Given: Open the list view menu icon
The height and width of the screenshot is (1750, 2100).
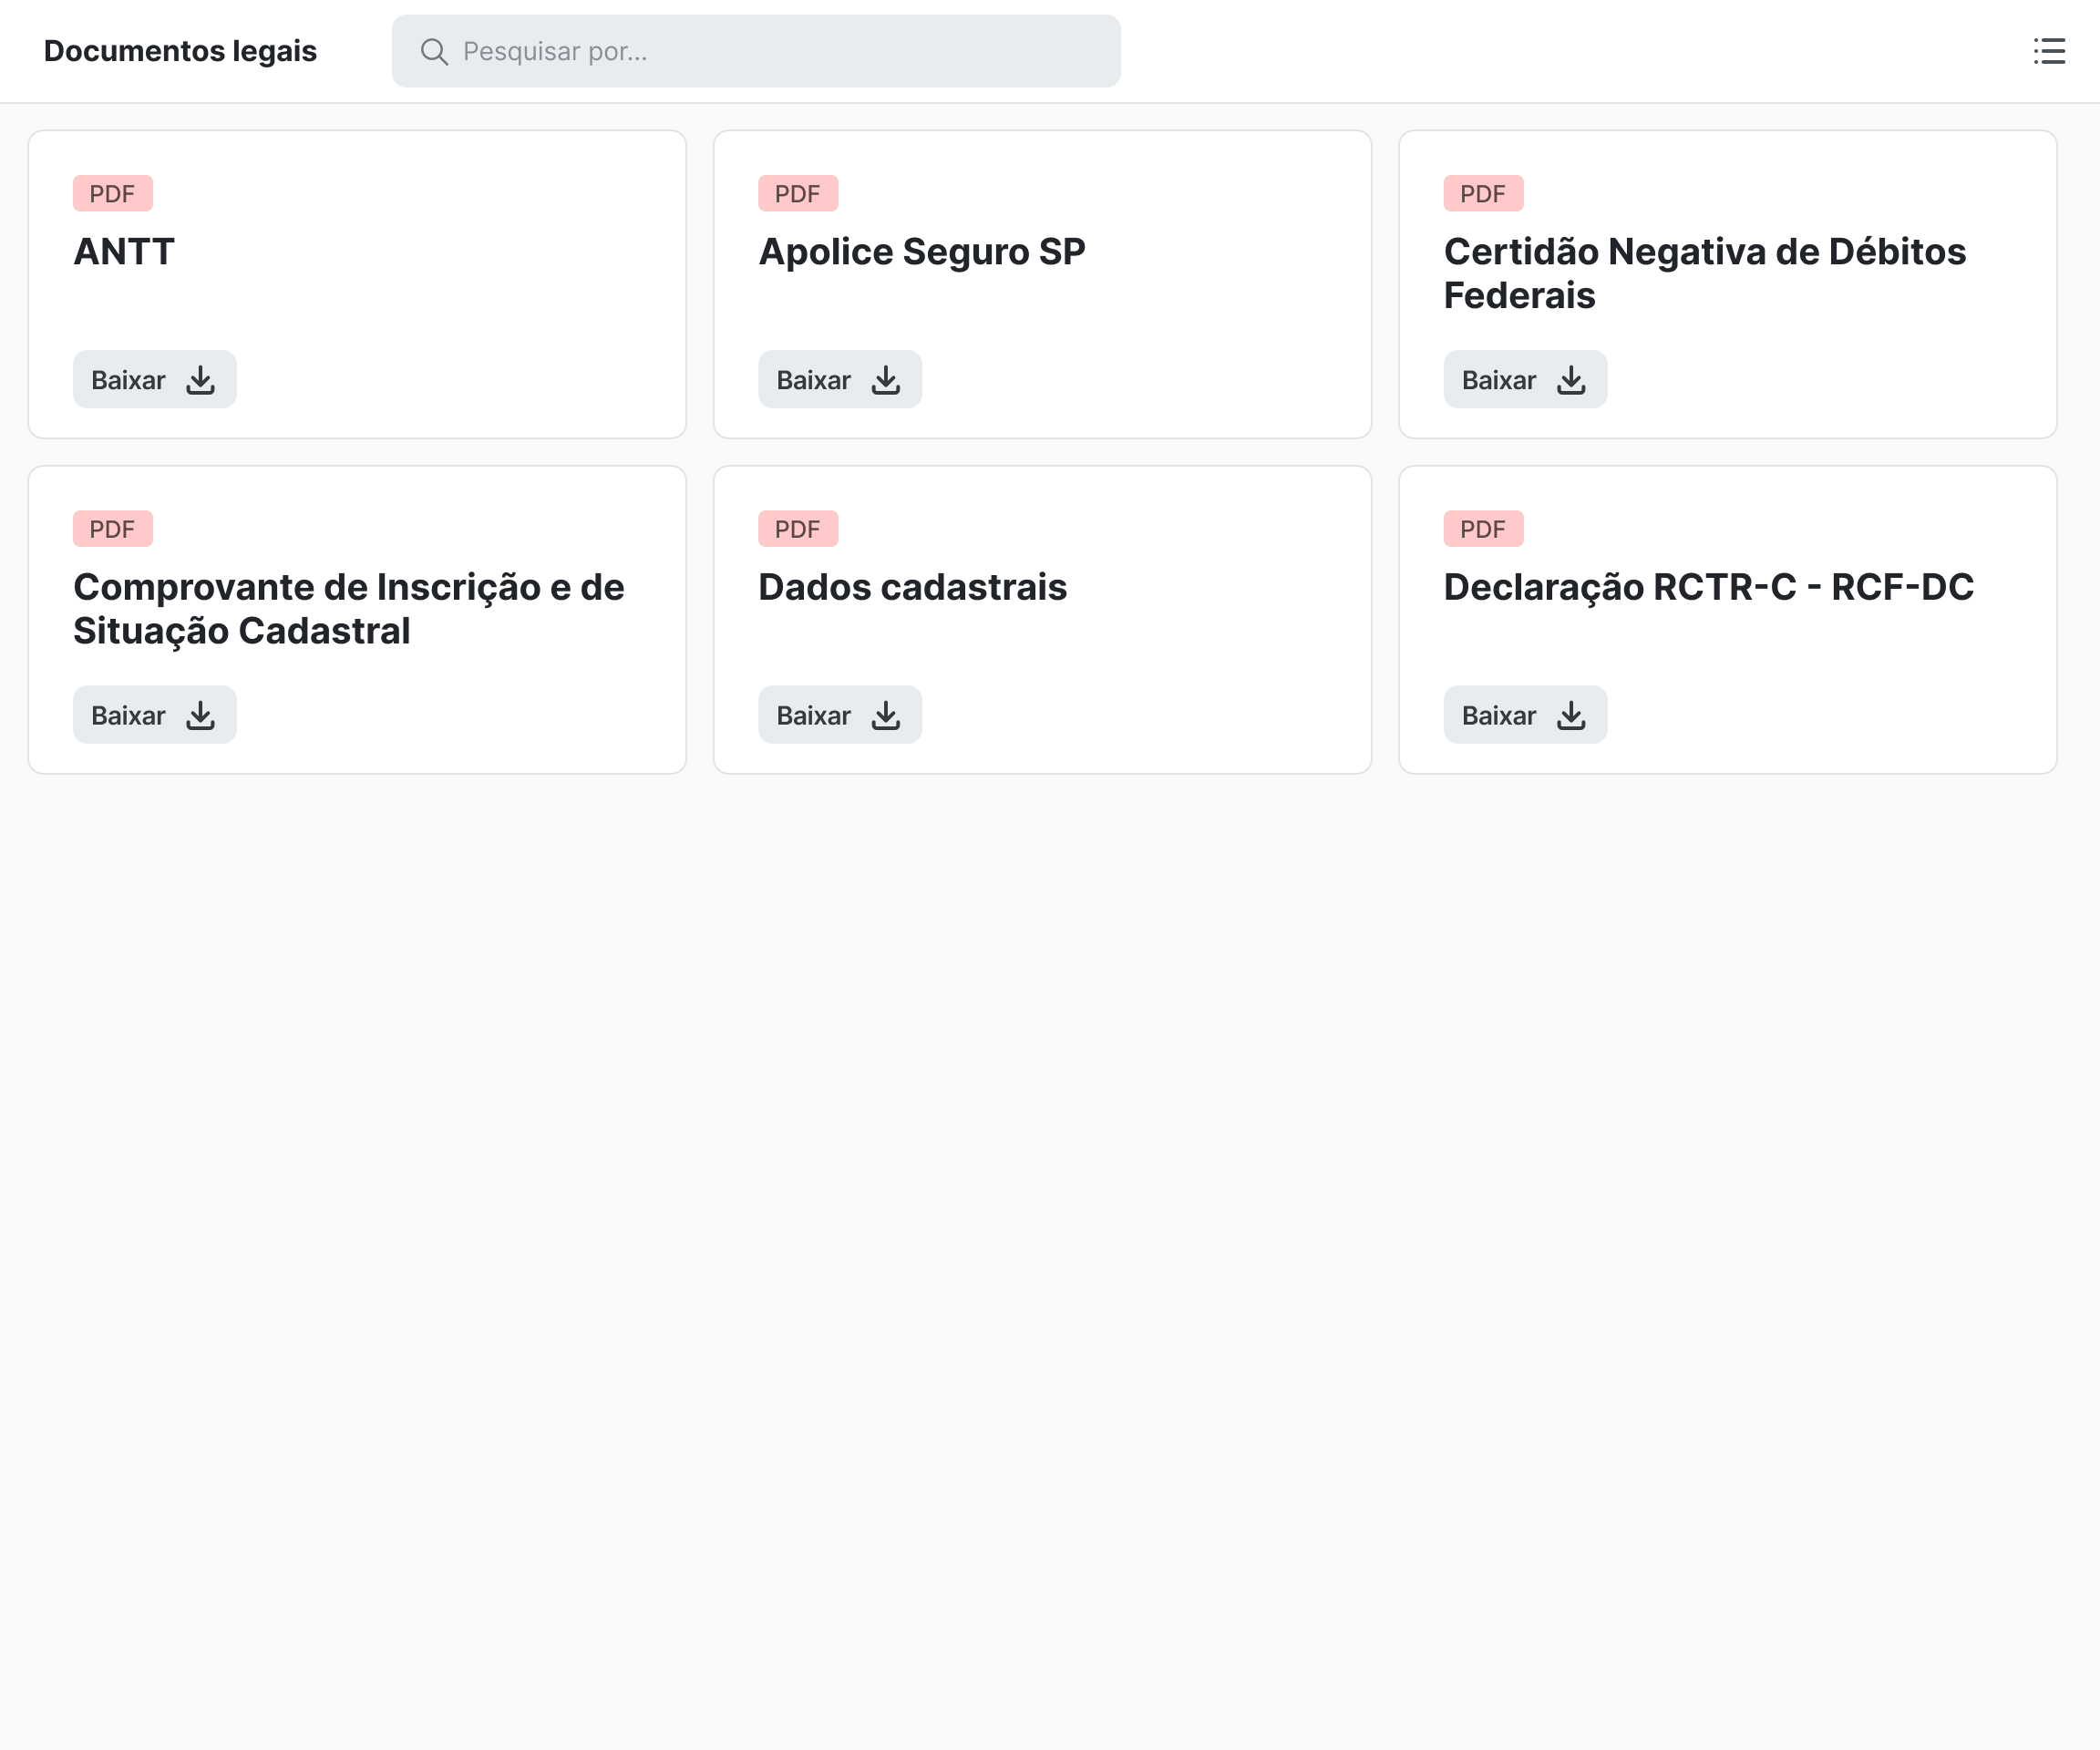Looking at the screenshot, I should [x=2048, y=51].
